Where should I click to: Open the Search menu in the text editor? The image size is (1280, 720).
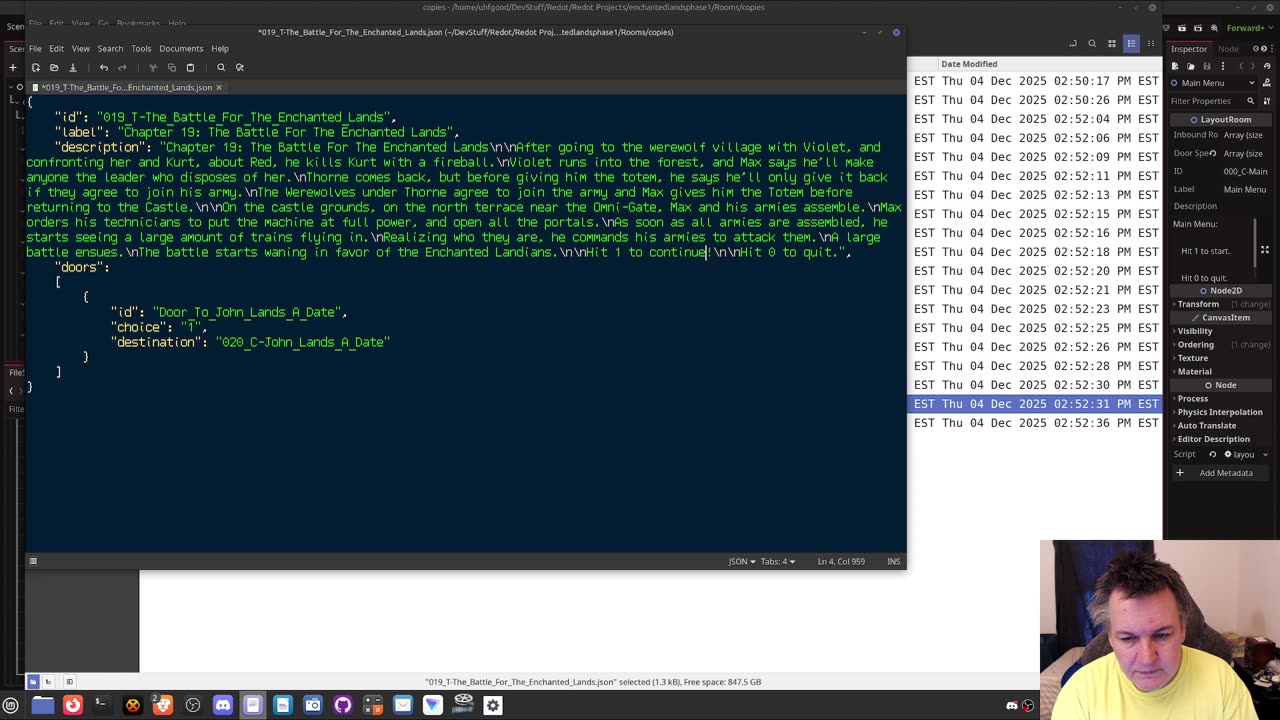[x=110, y=48]
